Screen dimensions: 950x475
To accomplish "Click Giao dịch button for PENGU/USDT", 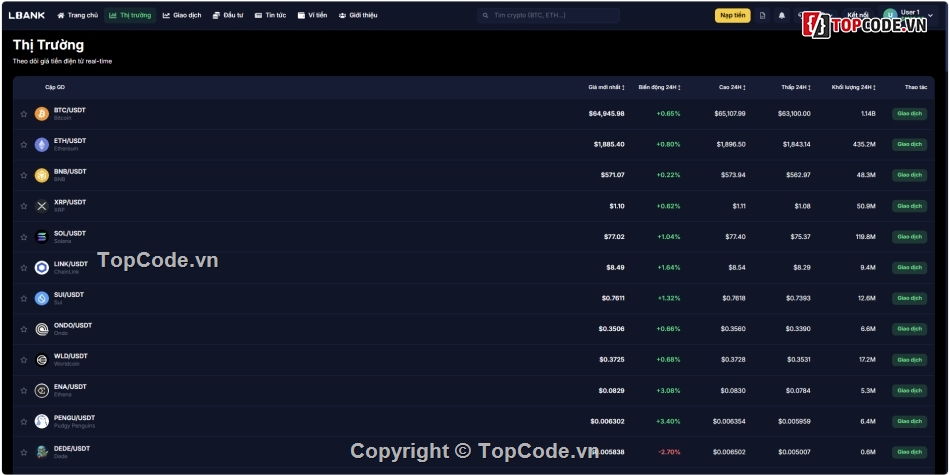I will 909,421.
